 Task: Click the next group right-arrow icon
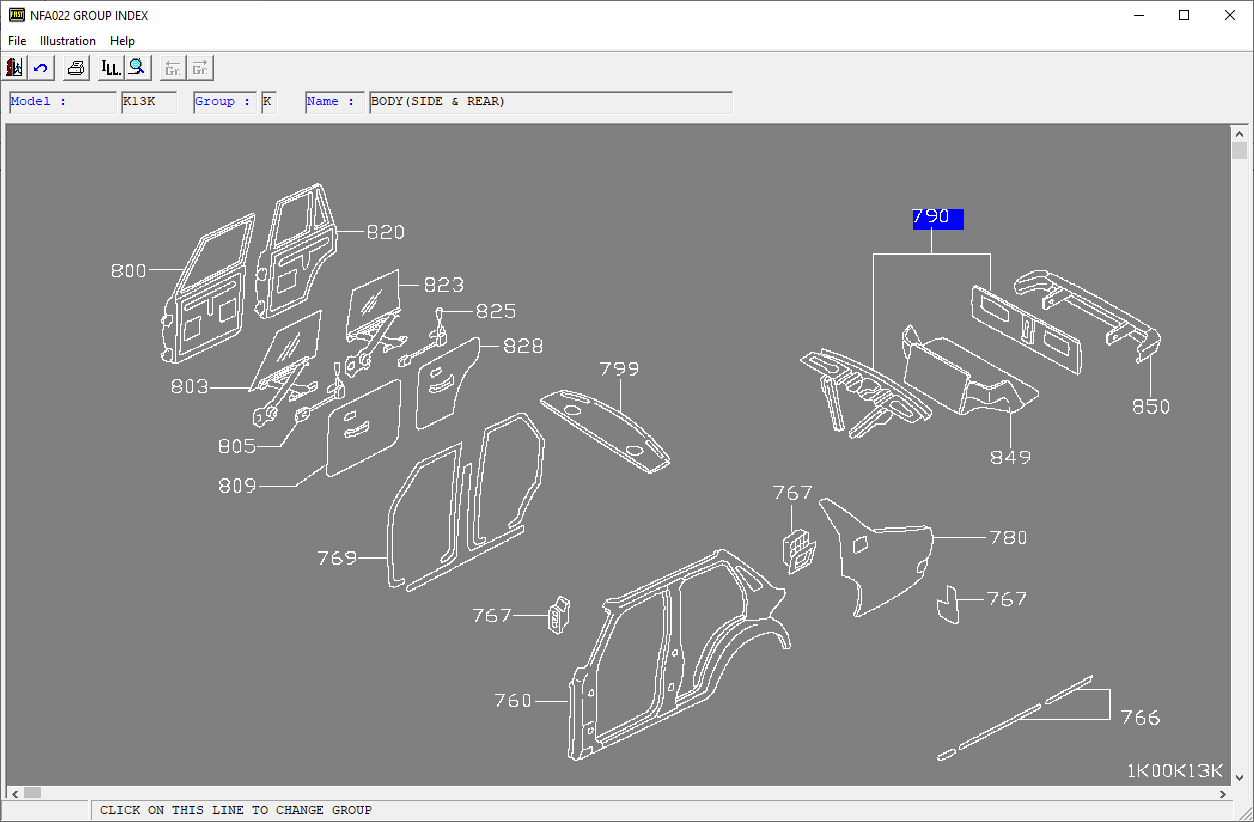(x=200, y=68)
